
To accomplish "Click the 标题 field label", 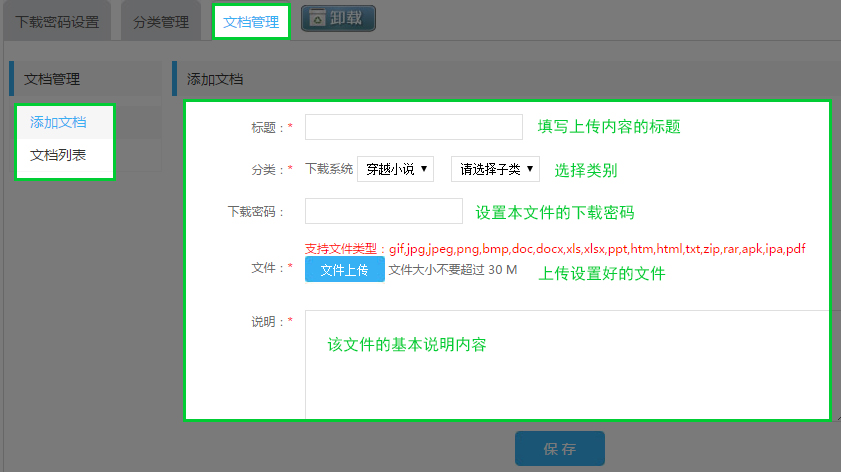I will [x=267, y=127].
